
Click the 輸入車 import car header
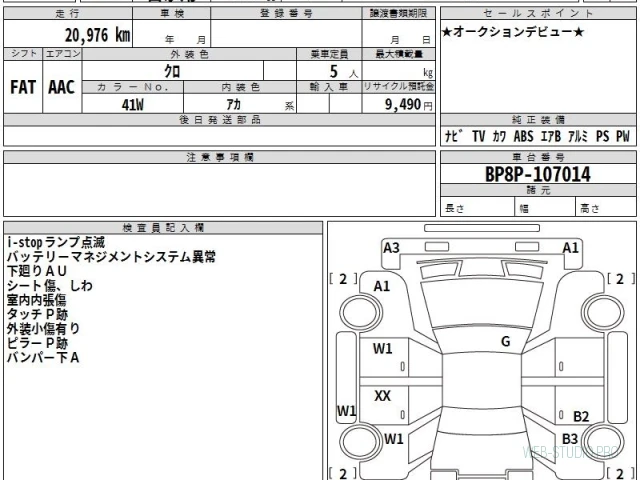tap(329, 87)
